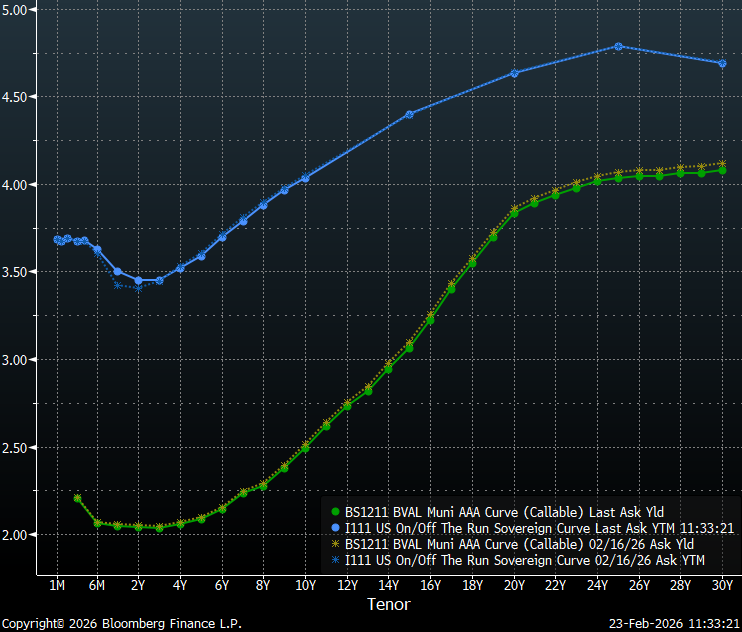Toggle the BS1211 BVAL Muni Last Ask Yld series

(504, 512)
